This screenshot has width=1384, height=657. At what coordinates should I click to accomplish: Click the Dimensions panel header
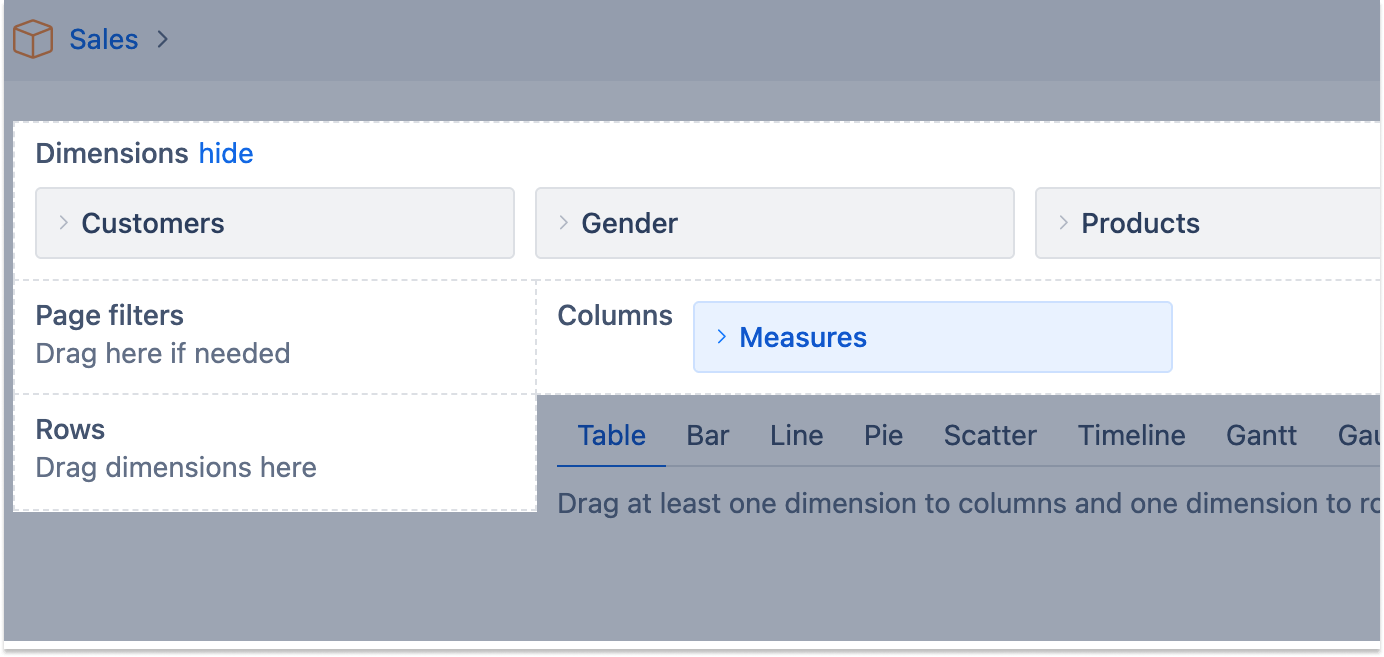tap(113, 153)
